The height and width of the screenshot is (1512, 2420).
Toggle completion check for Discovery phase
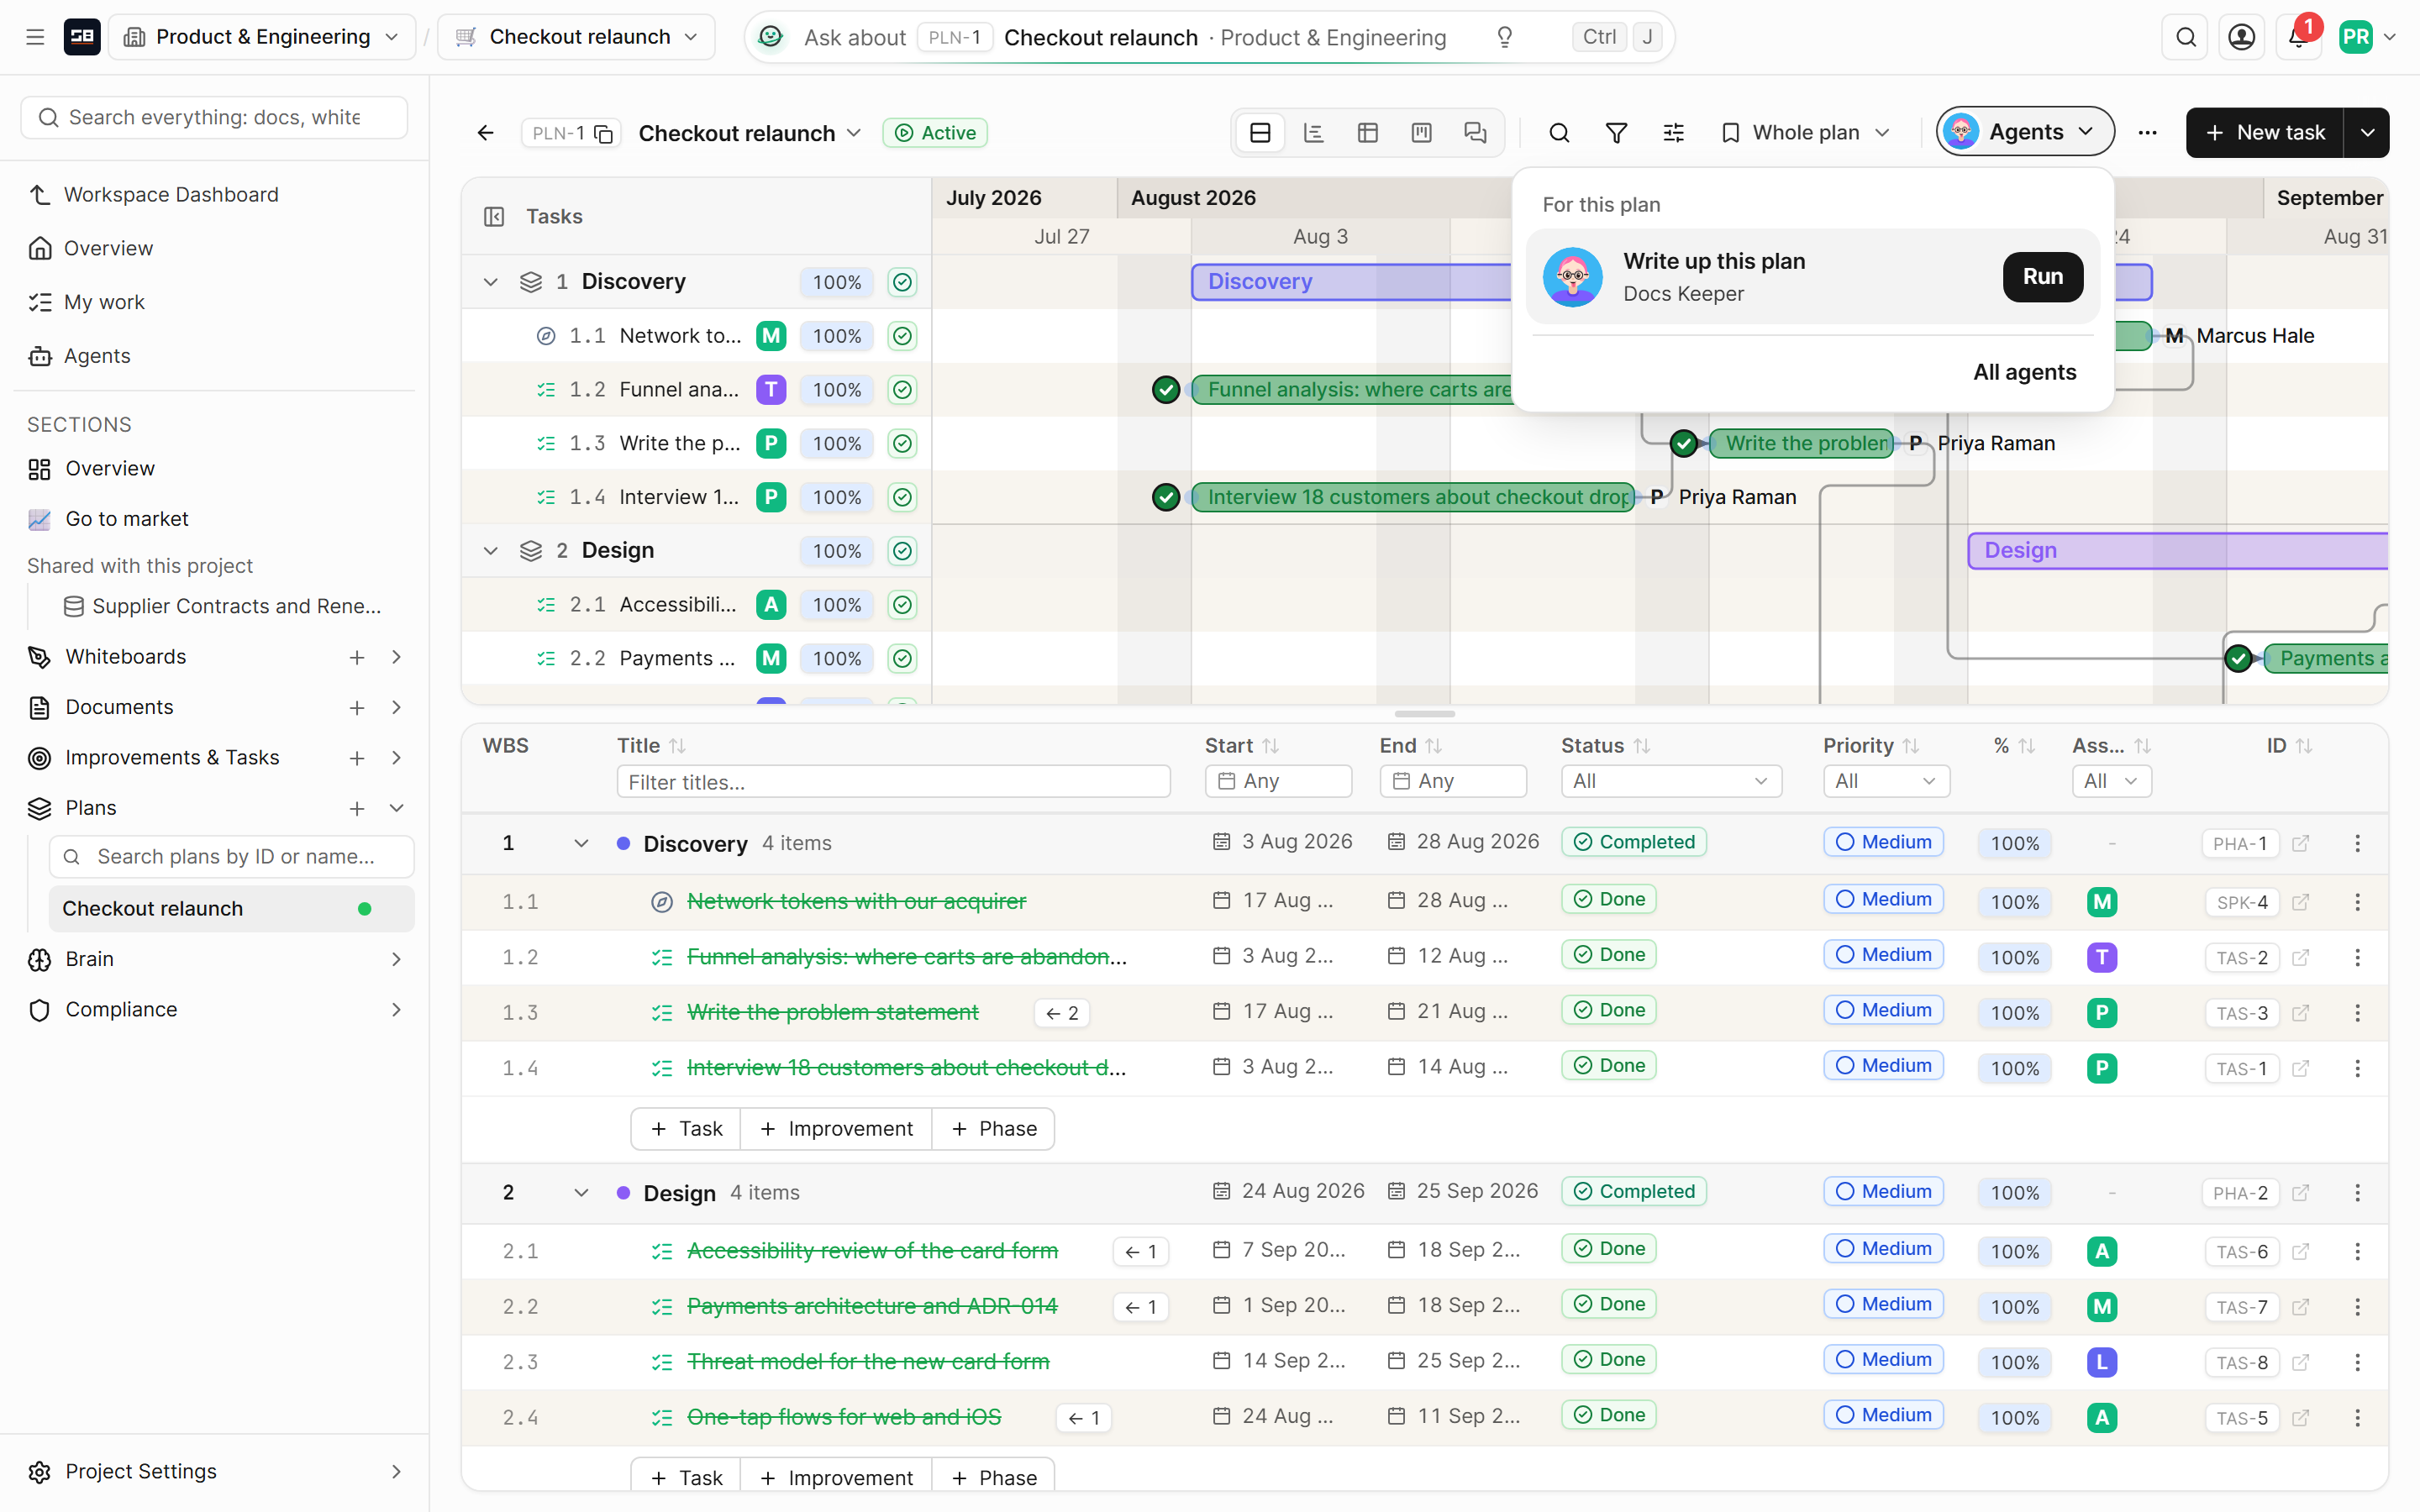(902, 282)
